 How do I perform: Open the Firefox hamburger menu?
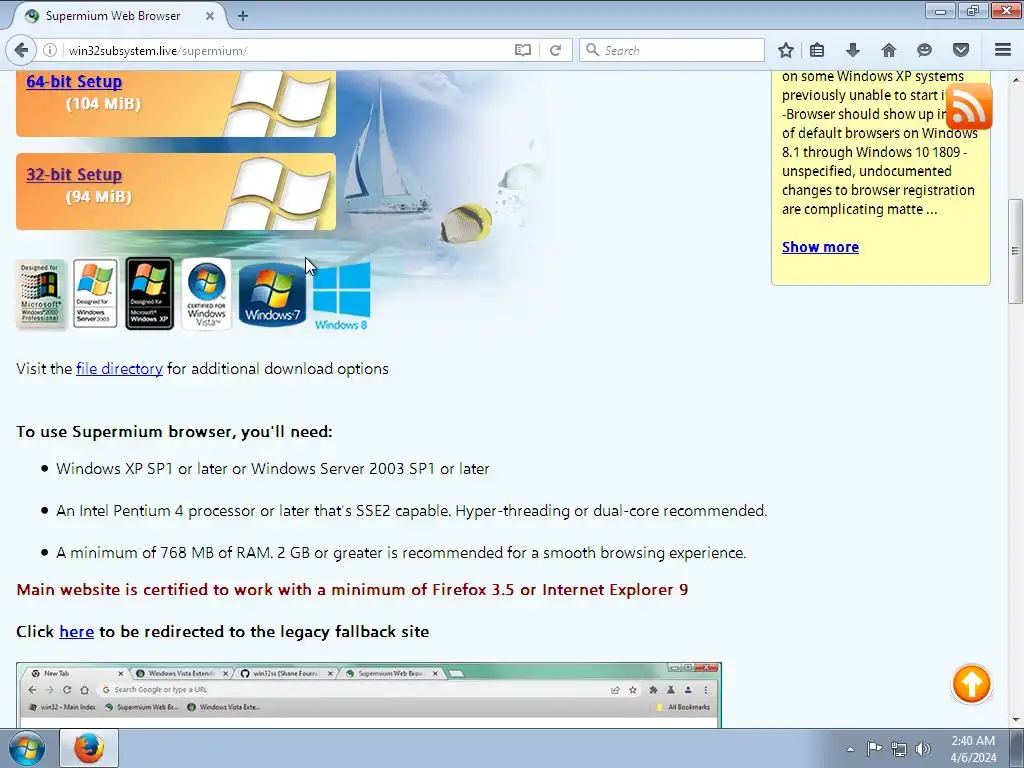tap(1002, 50)
